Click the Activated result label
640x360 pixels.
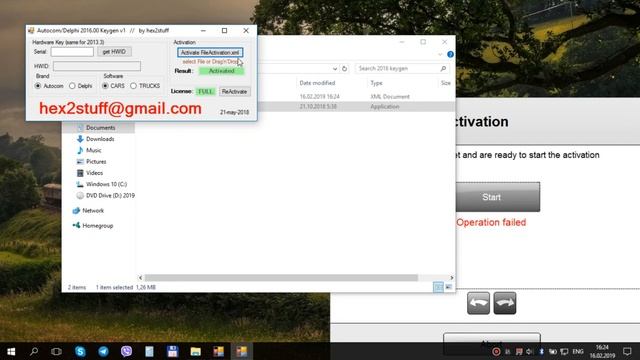221,71
